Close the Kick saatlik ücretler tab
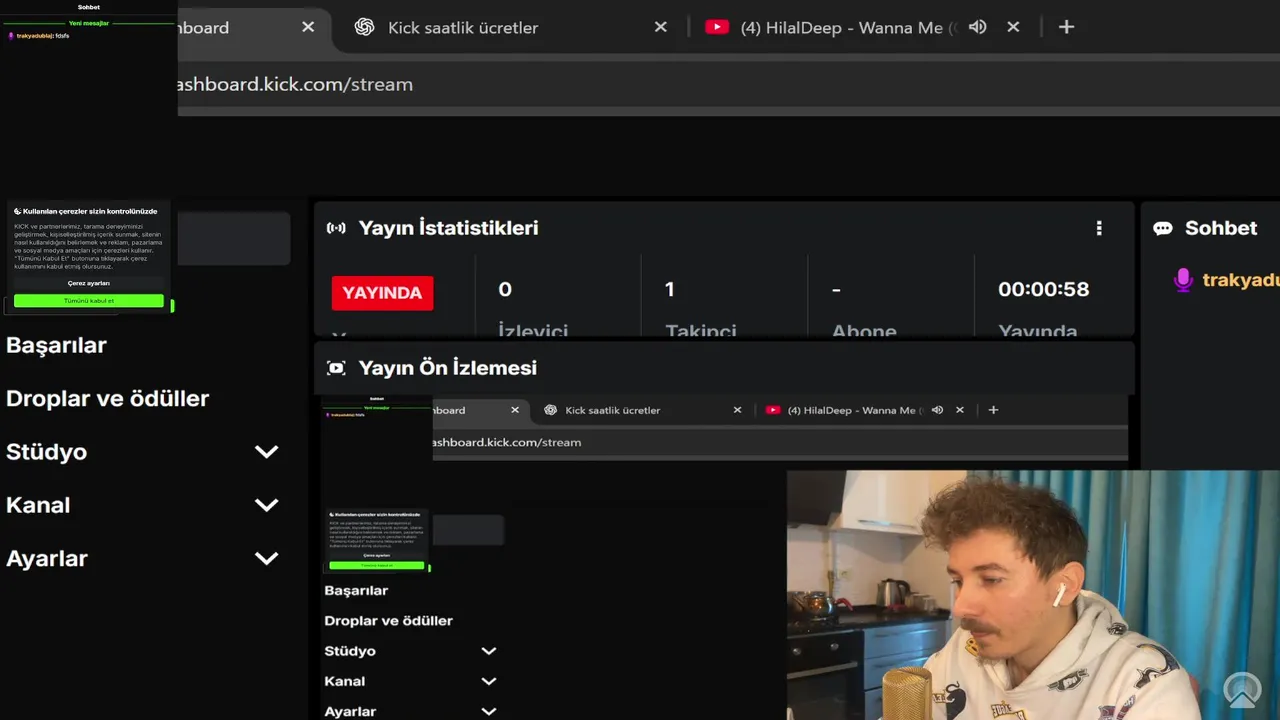Screen dimensions: 1280x720 [x=660, y=27]
